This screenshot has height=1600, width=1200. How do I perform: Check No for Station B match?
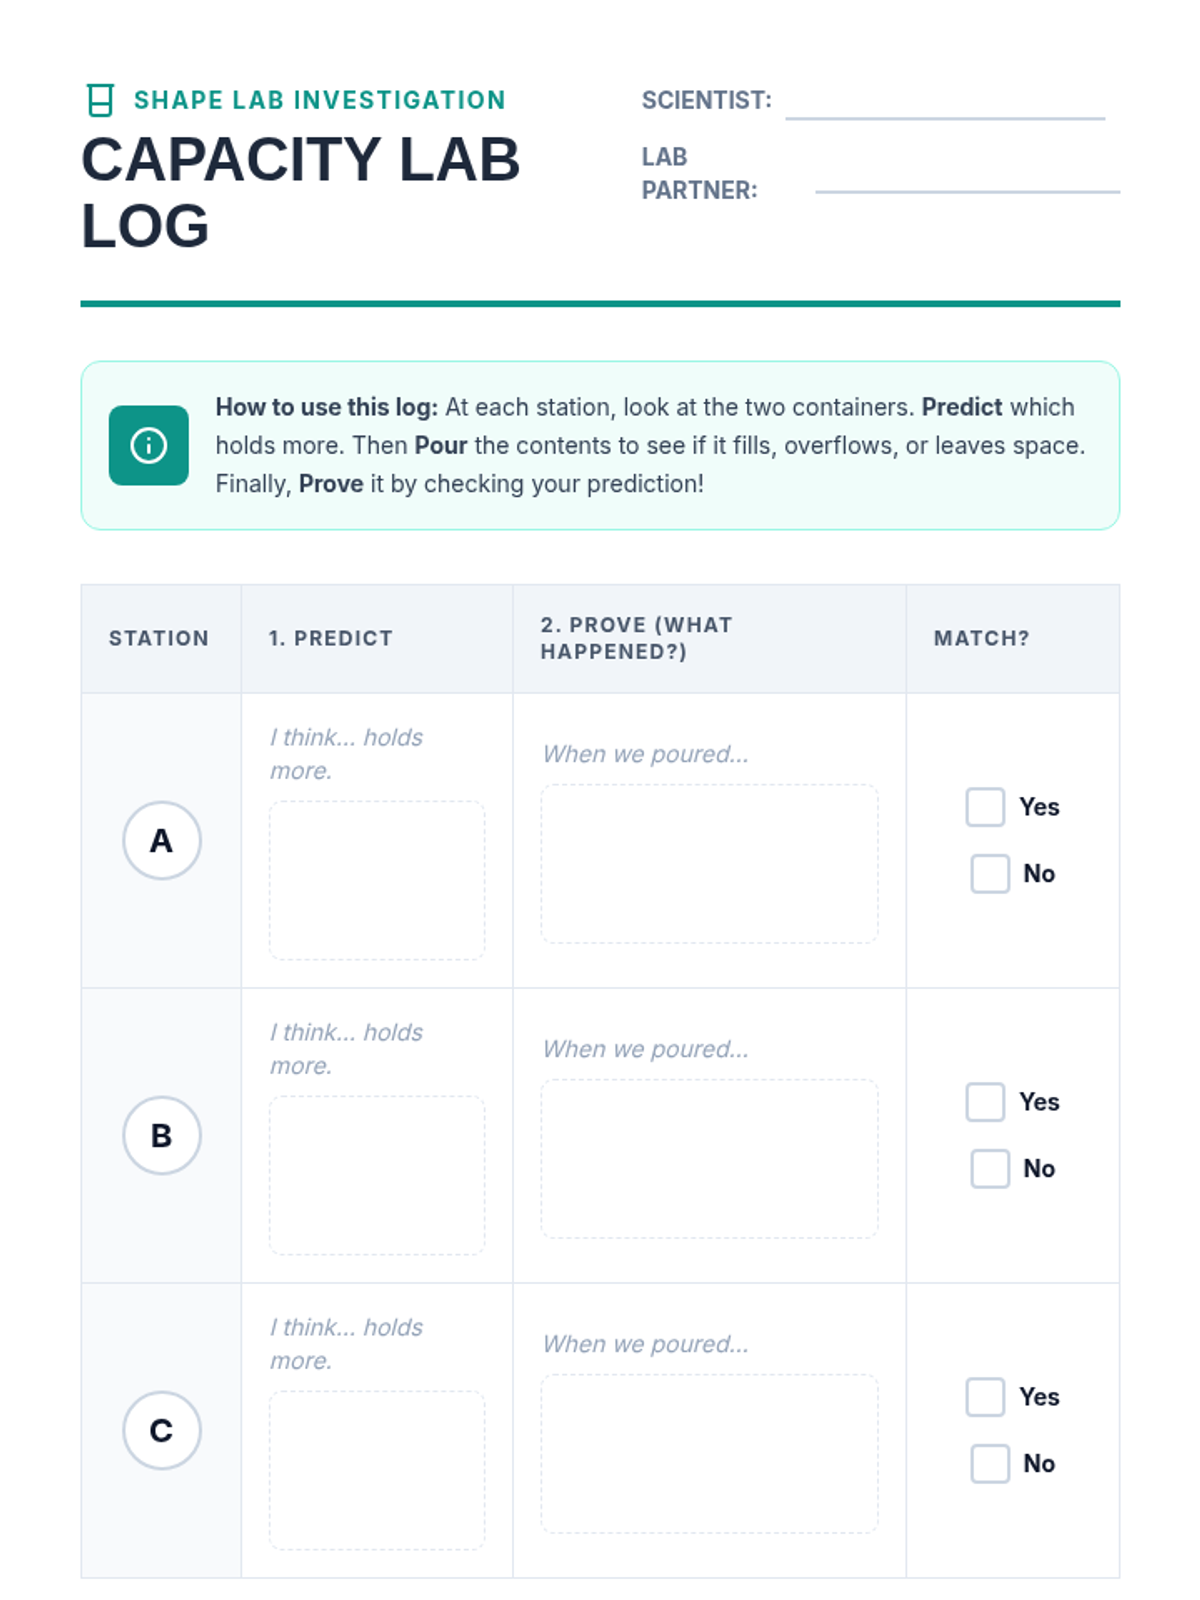point(990,1168)
